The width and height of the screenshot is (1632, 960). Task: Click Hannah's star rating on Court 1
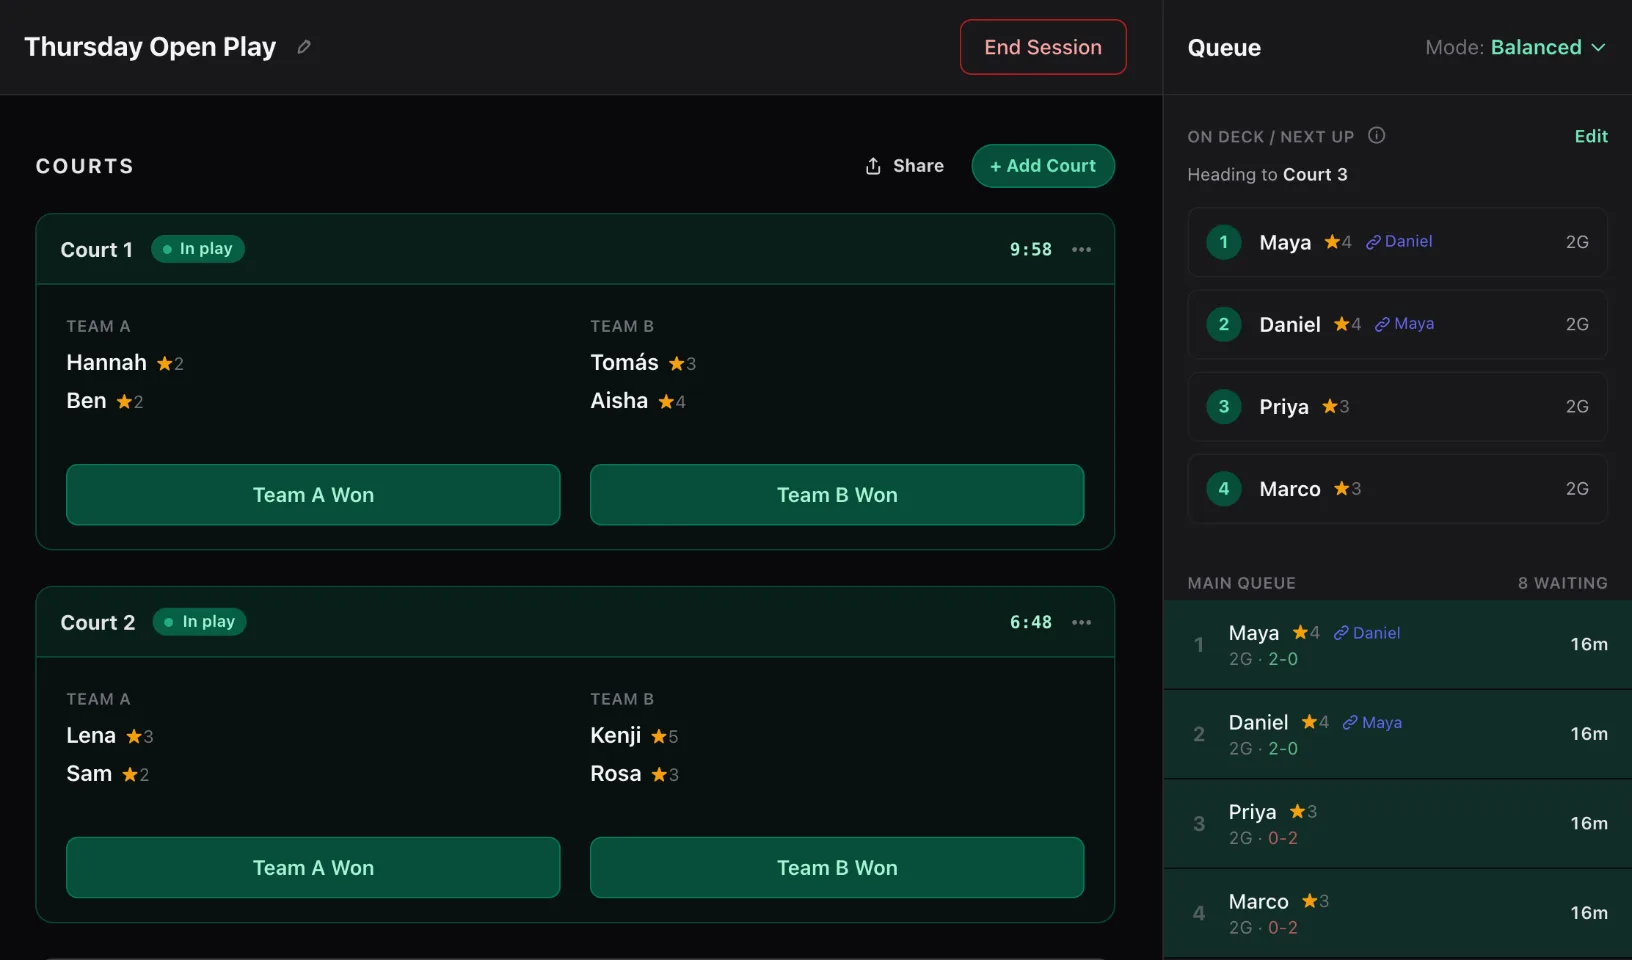pyautogui.click(x=170, y=364)
